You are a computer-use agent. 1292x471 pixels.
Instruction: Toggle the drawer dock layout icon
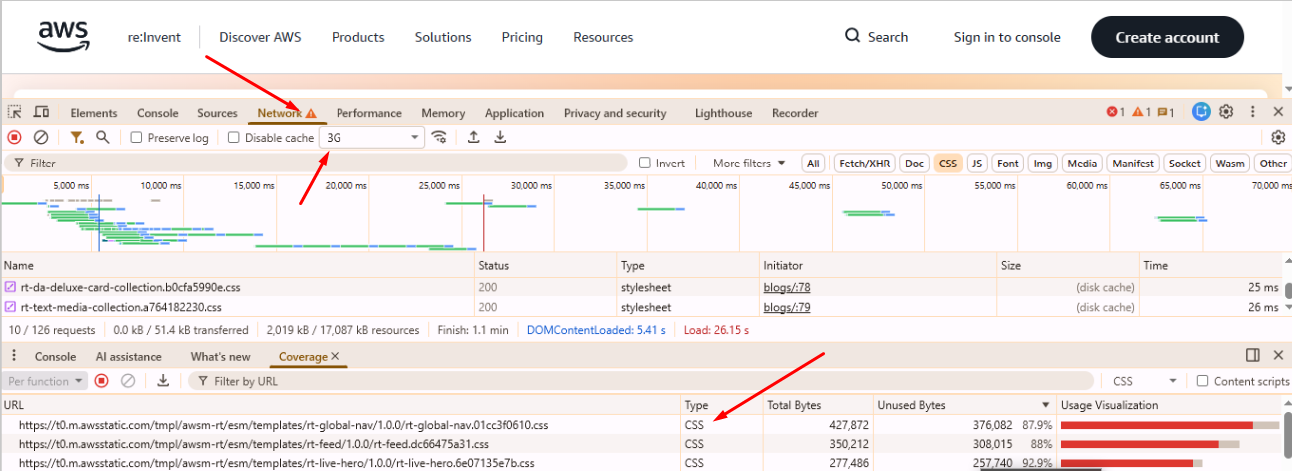click(x=1252, y=355)
